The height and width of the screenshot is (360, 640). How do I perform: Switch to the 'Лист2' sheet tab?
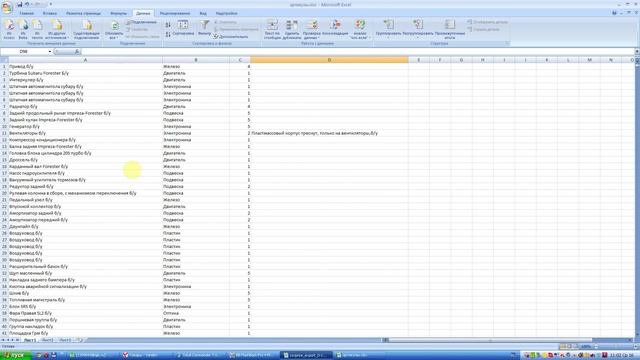[47, 340]
